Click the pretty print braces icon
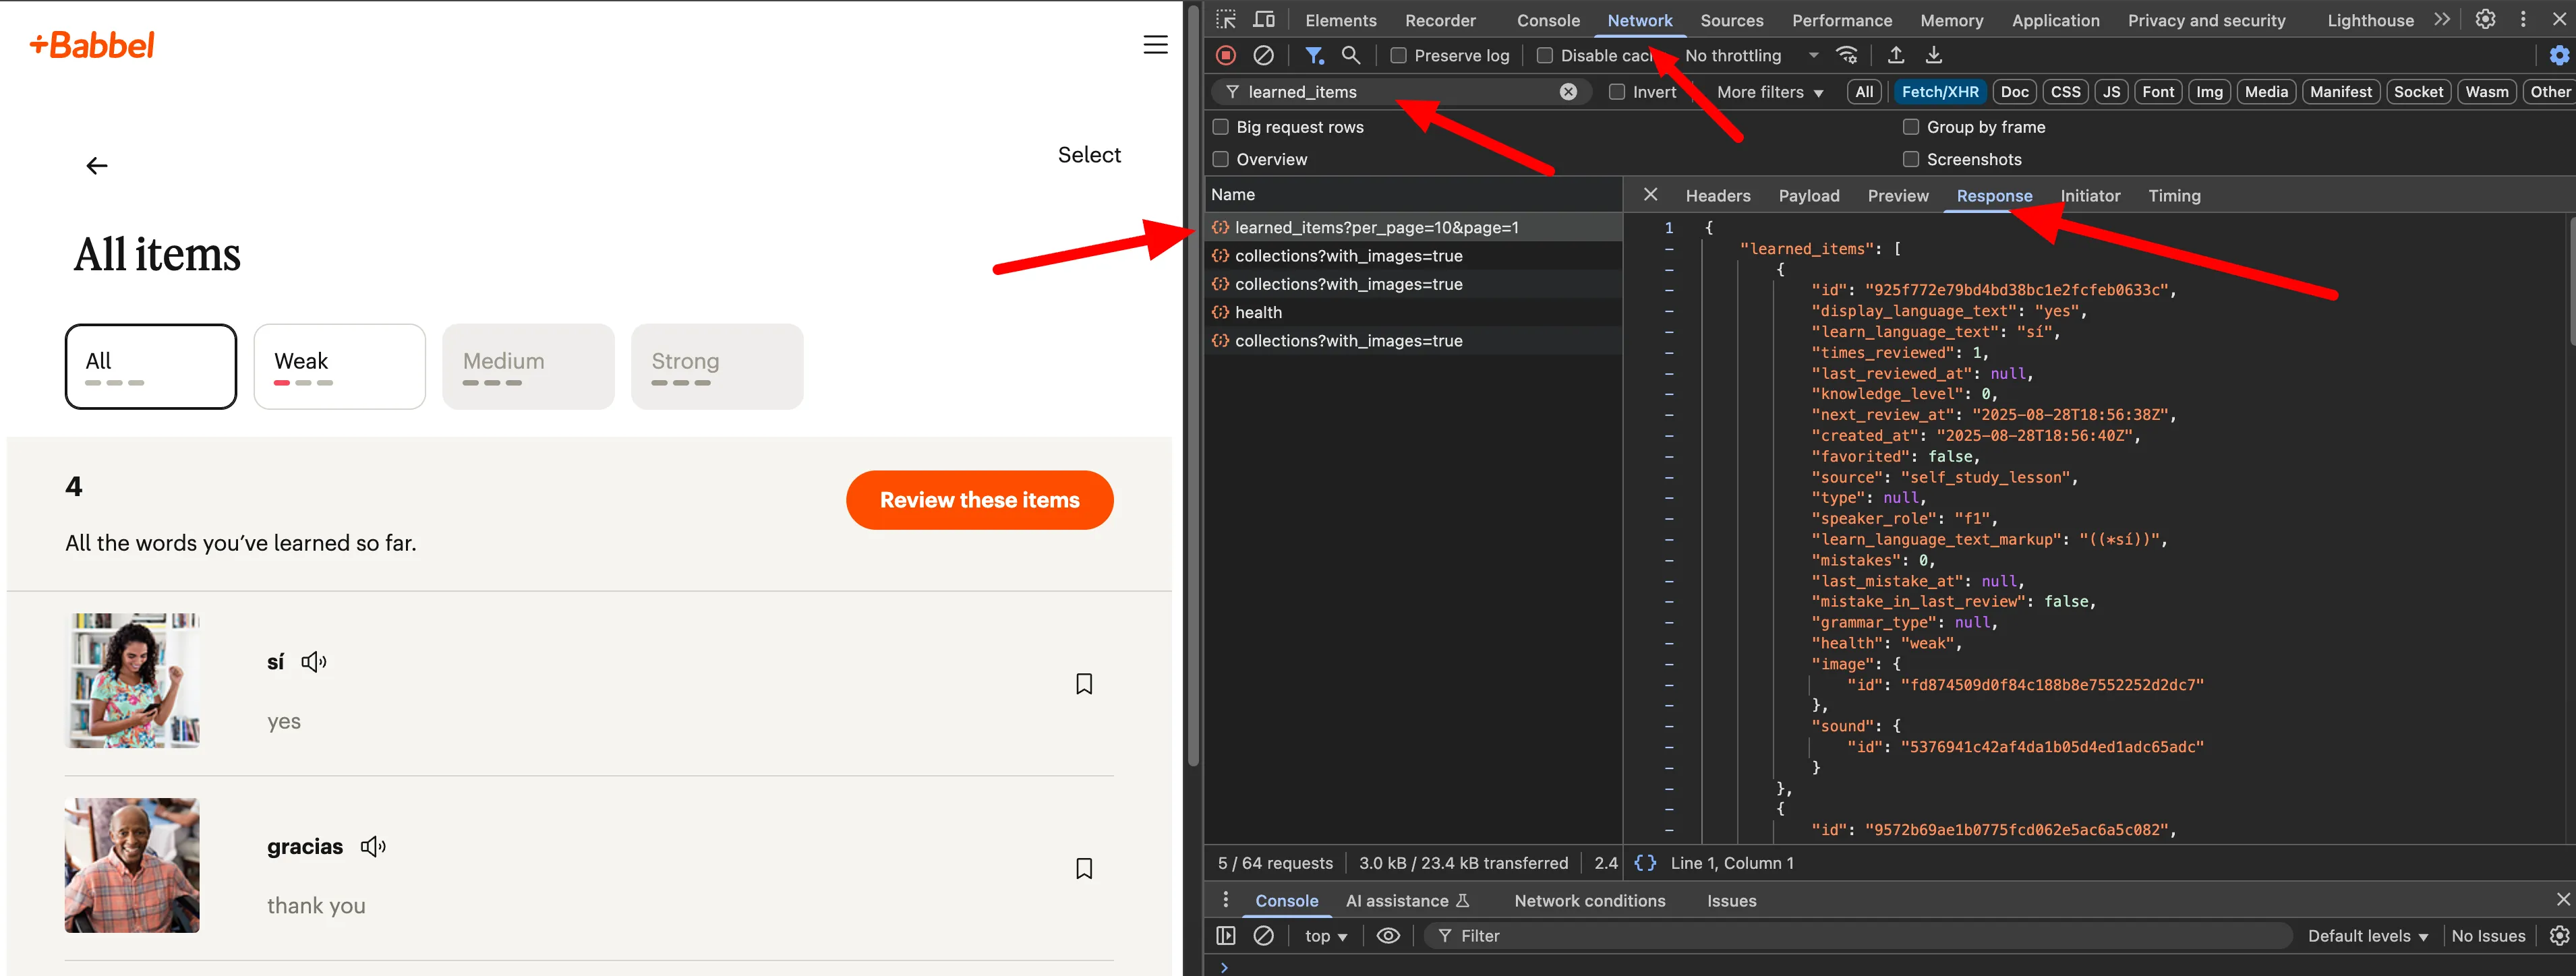Viewport: 2576px width, 976px height. [1644, 863]
